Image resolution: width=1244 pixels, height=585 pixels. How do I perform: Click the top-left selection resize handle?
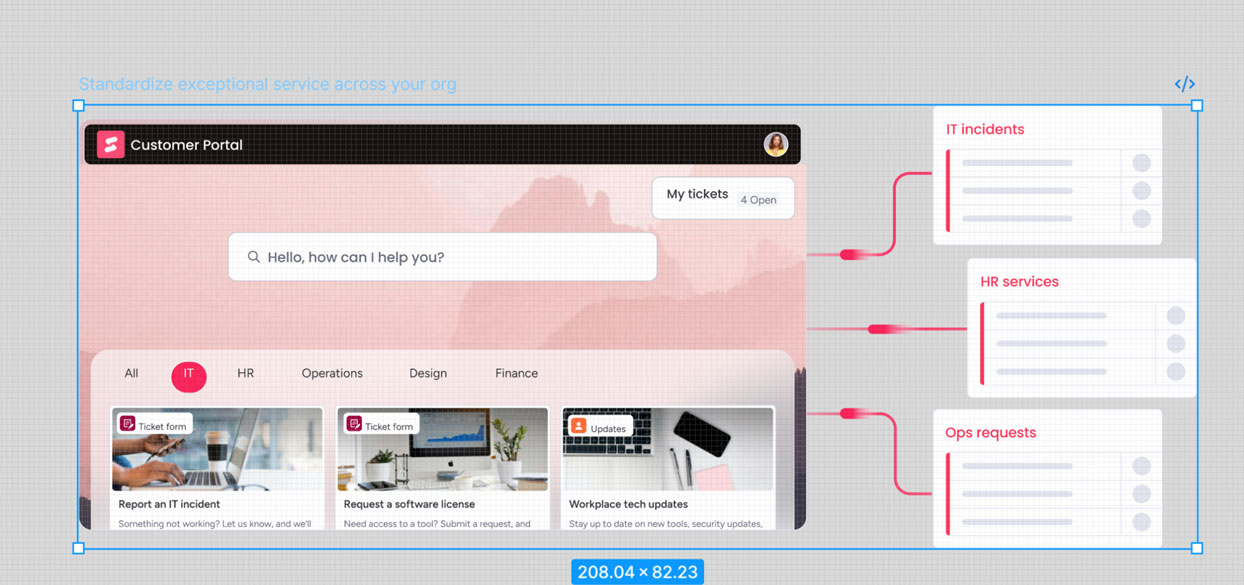[79, 105]
